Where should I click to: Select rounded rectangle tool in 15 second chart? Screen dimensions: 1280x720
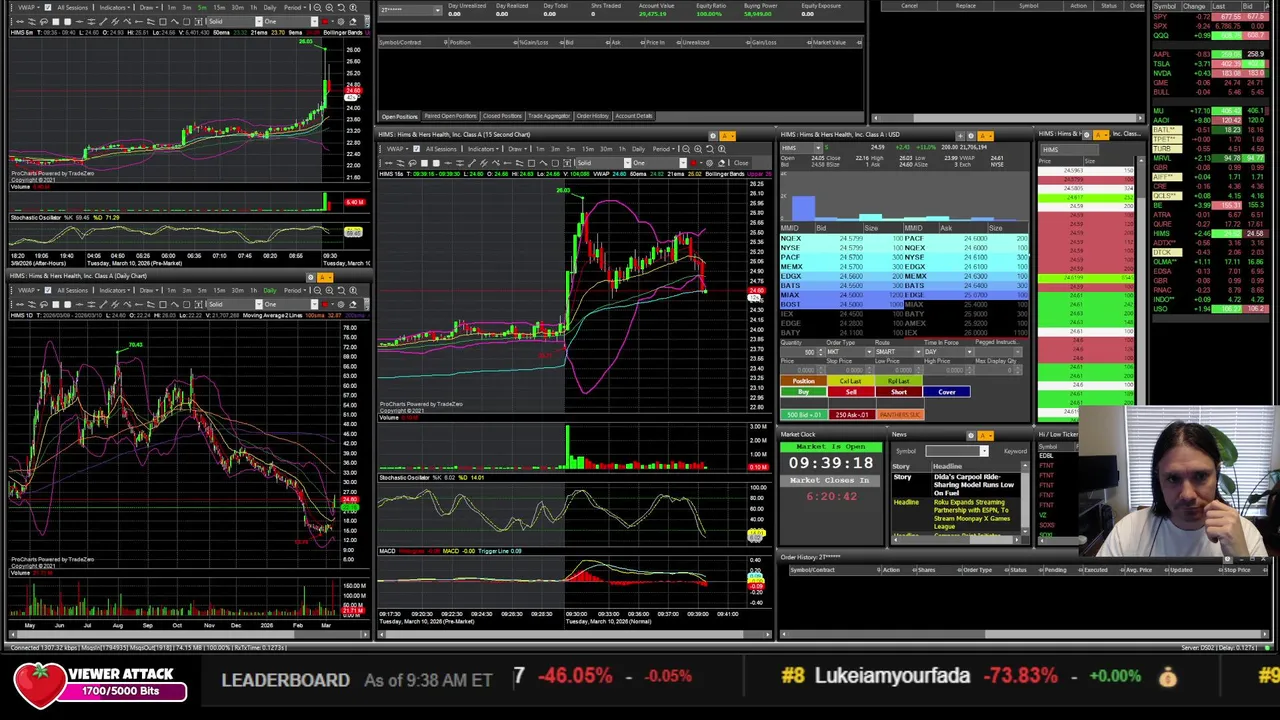pyautogui.click(x=555, y=163)
